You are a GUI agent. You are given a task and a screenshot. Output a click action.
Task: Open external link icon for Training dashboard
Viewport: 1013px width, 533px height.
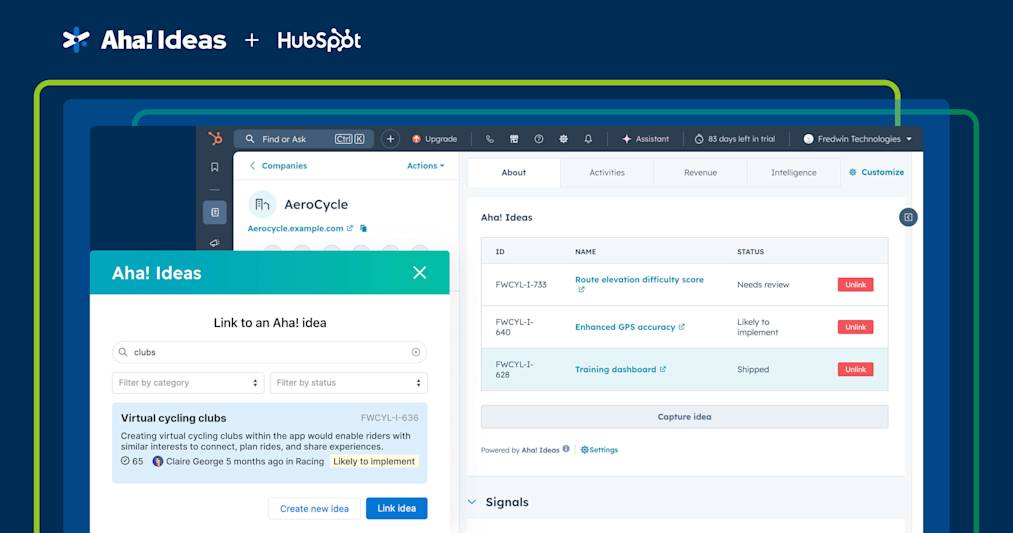[662, 370]
